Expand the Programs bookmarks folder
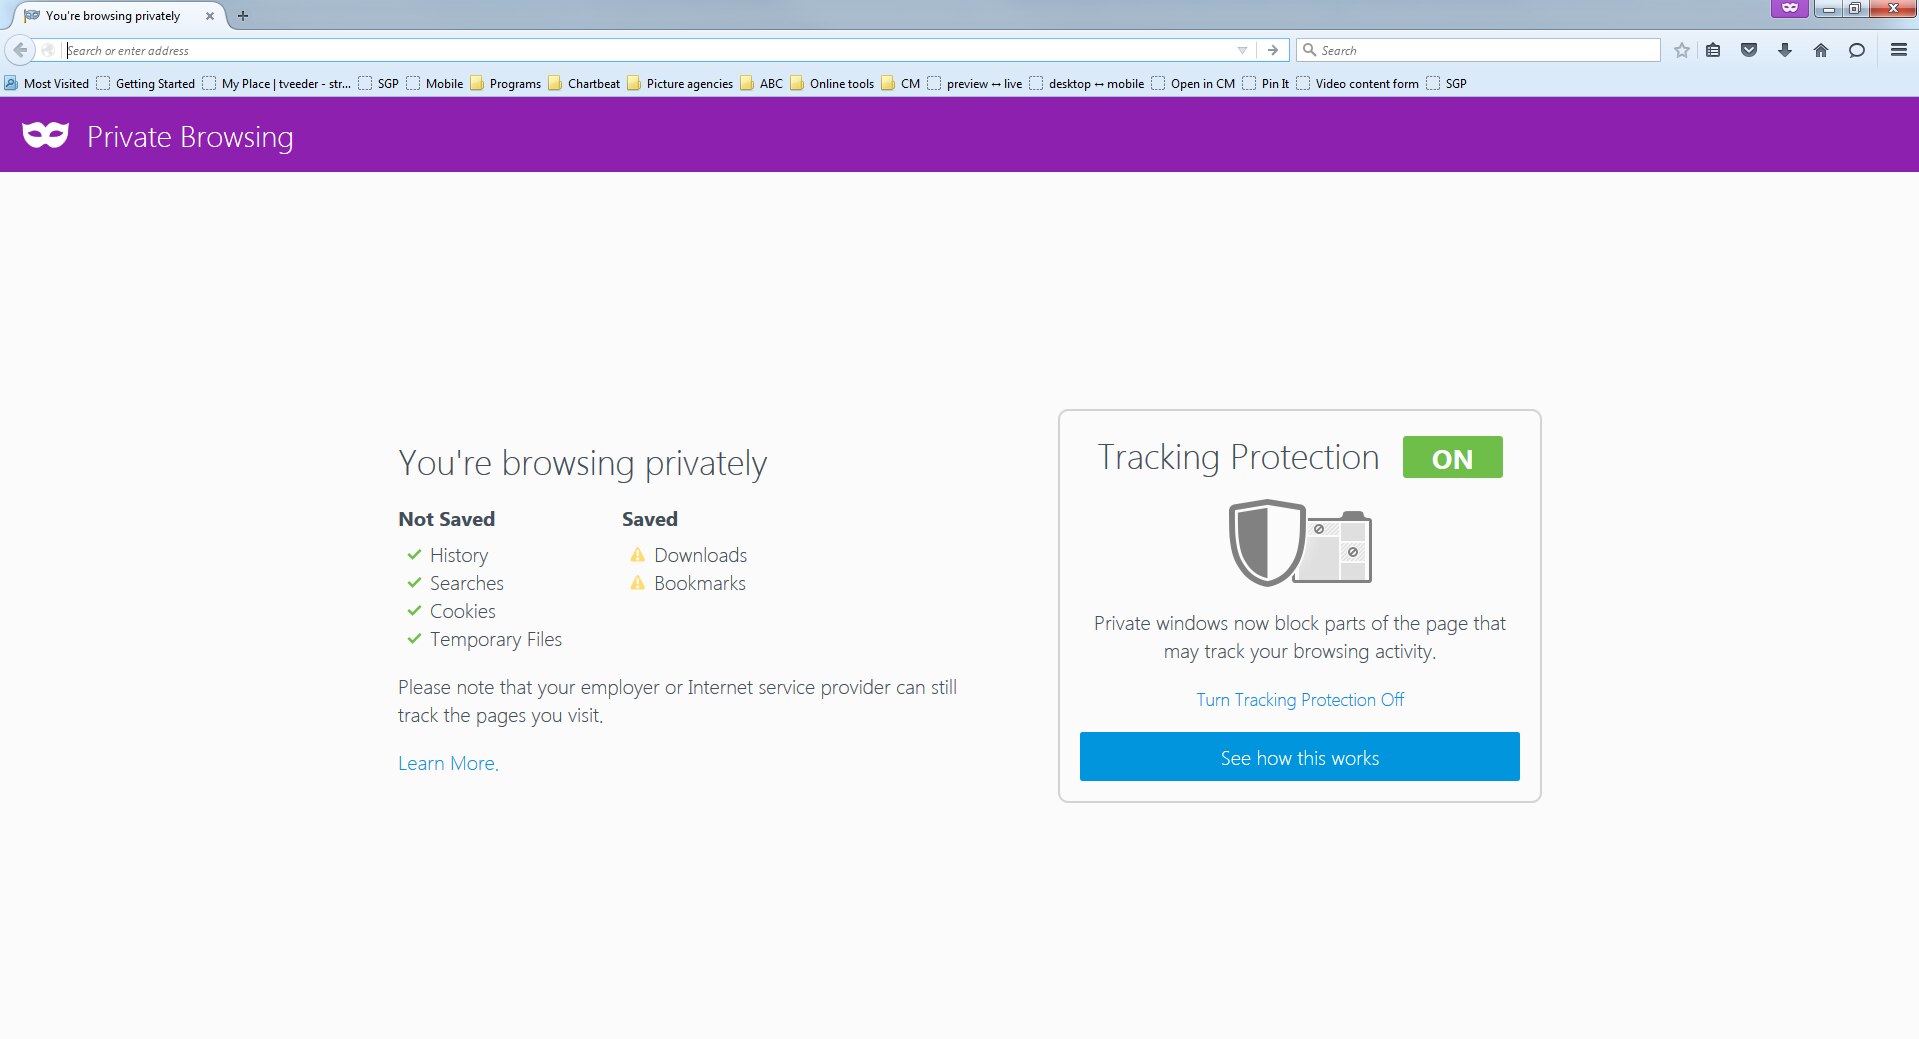Image resolution: width=1919 pixels, height=1039 pixels. pyautogui.click(x=506, y=84)
